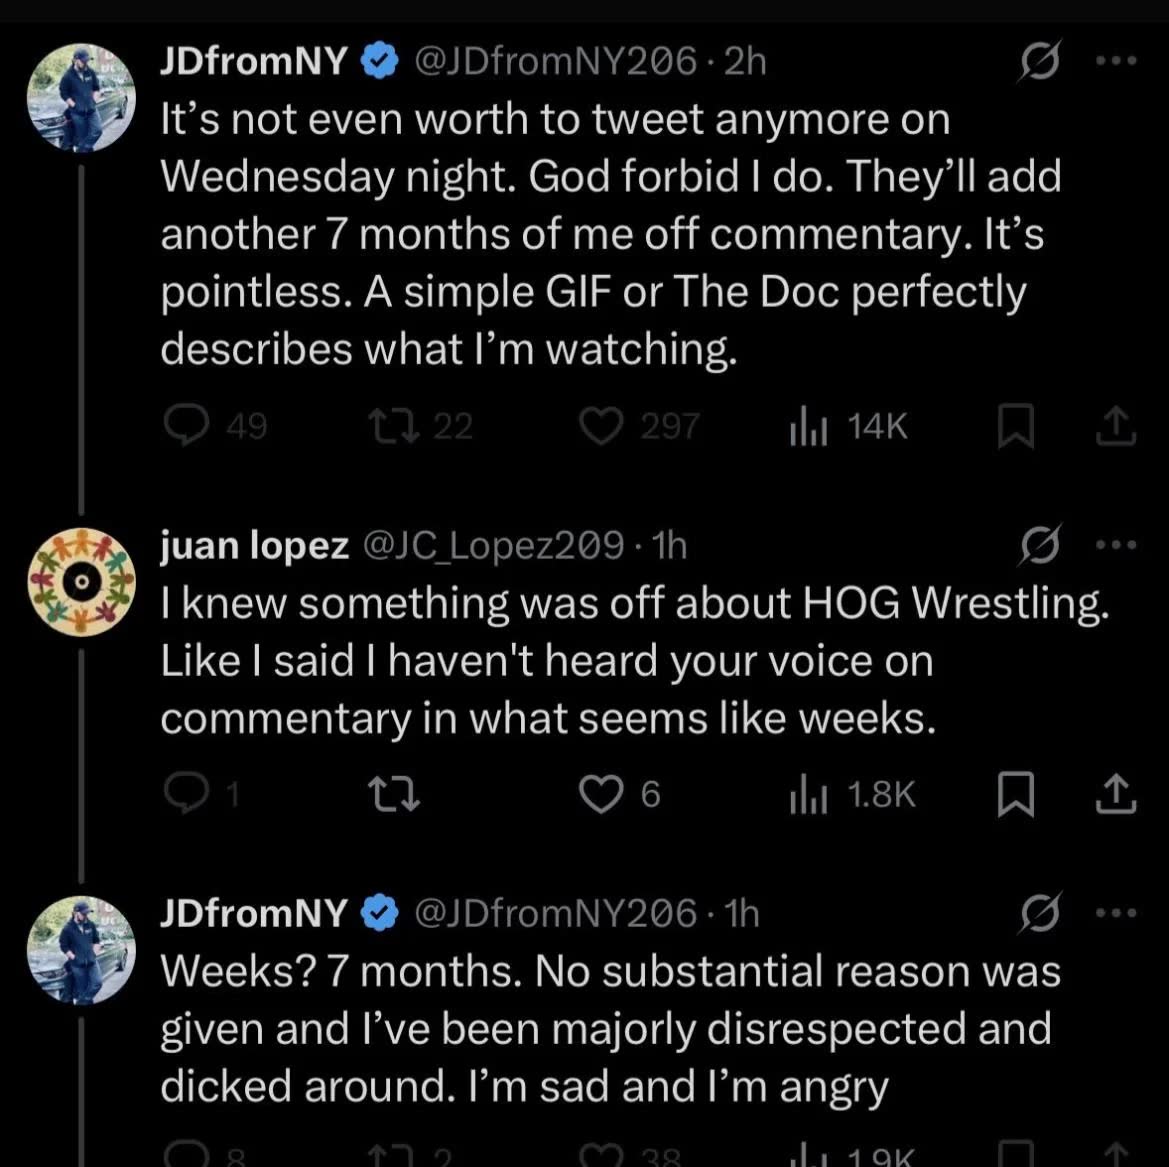Open @JC_Lopez209 profile handle
This screenshot has height=1167, width=1169.
pos(493,546)
